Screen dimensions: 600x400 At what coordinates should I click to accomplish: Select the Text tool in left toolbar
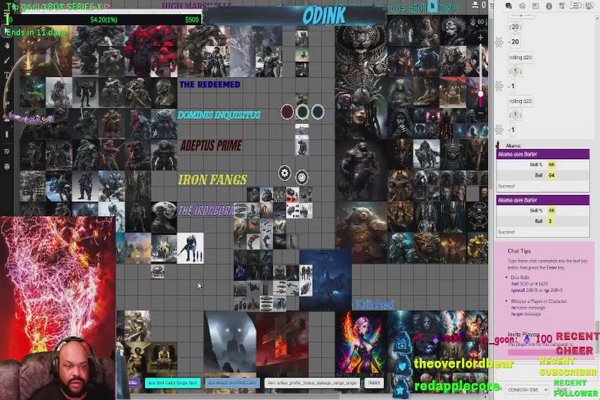click(x=7, y=75)
